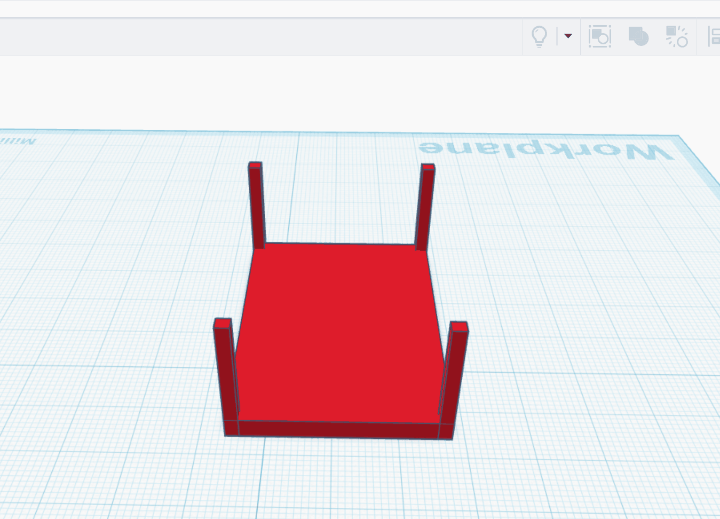720x519 pixels.
Task: Click the Show All lightbulb icon
Action: coord(539,36)
